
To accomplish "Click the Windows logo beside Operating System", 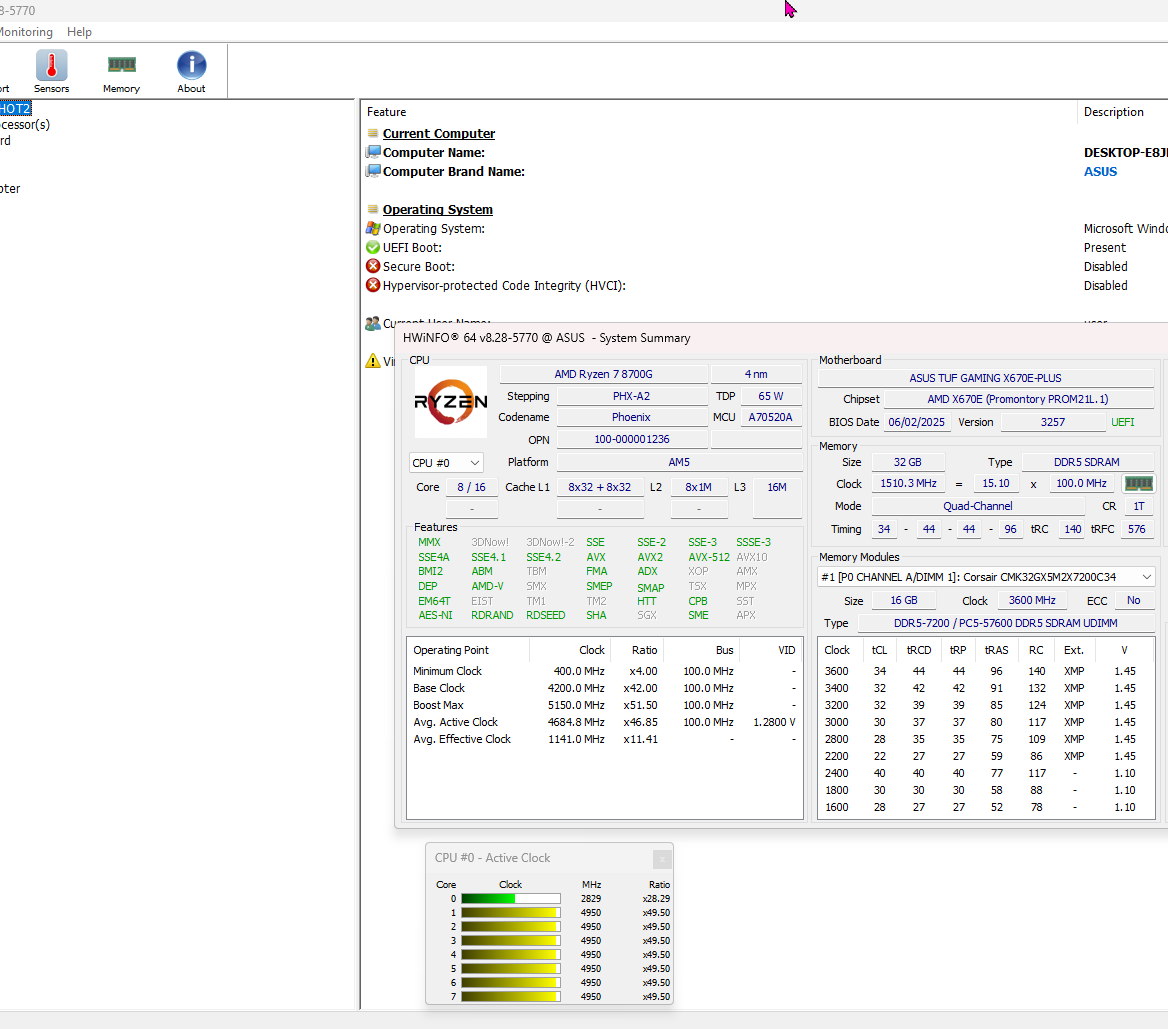I will [373, 228].
